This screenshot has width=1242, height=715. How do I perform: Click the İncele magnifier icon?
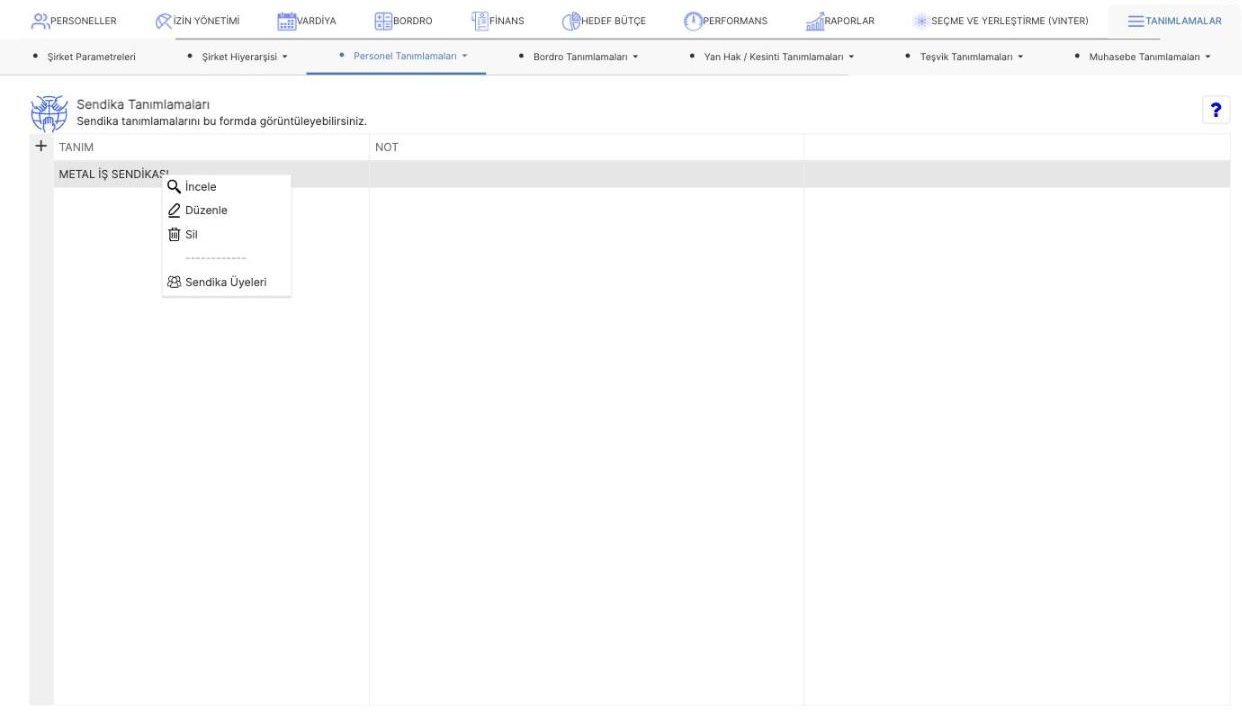pyautogui.click(x=174, y=186)
